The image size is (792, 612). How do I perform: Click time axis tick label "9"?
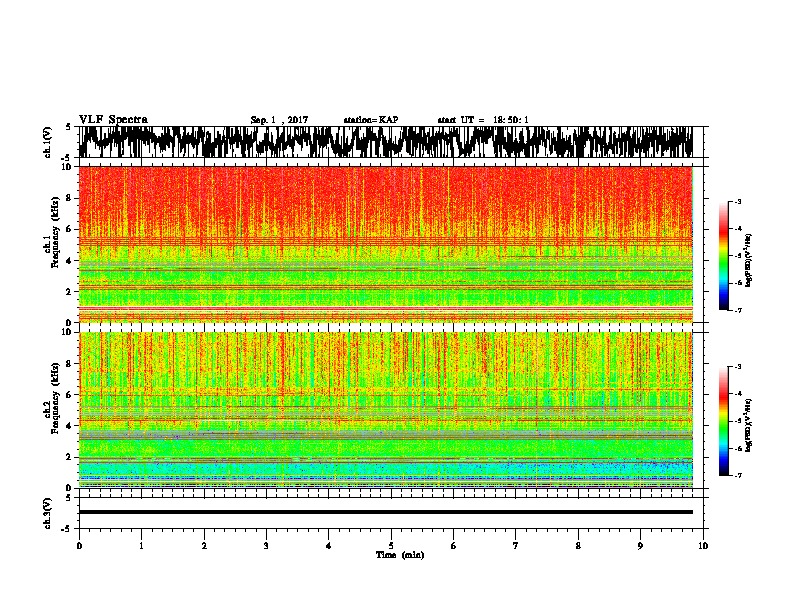[x=640, y=546]
